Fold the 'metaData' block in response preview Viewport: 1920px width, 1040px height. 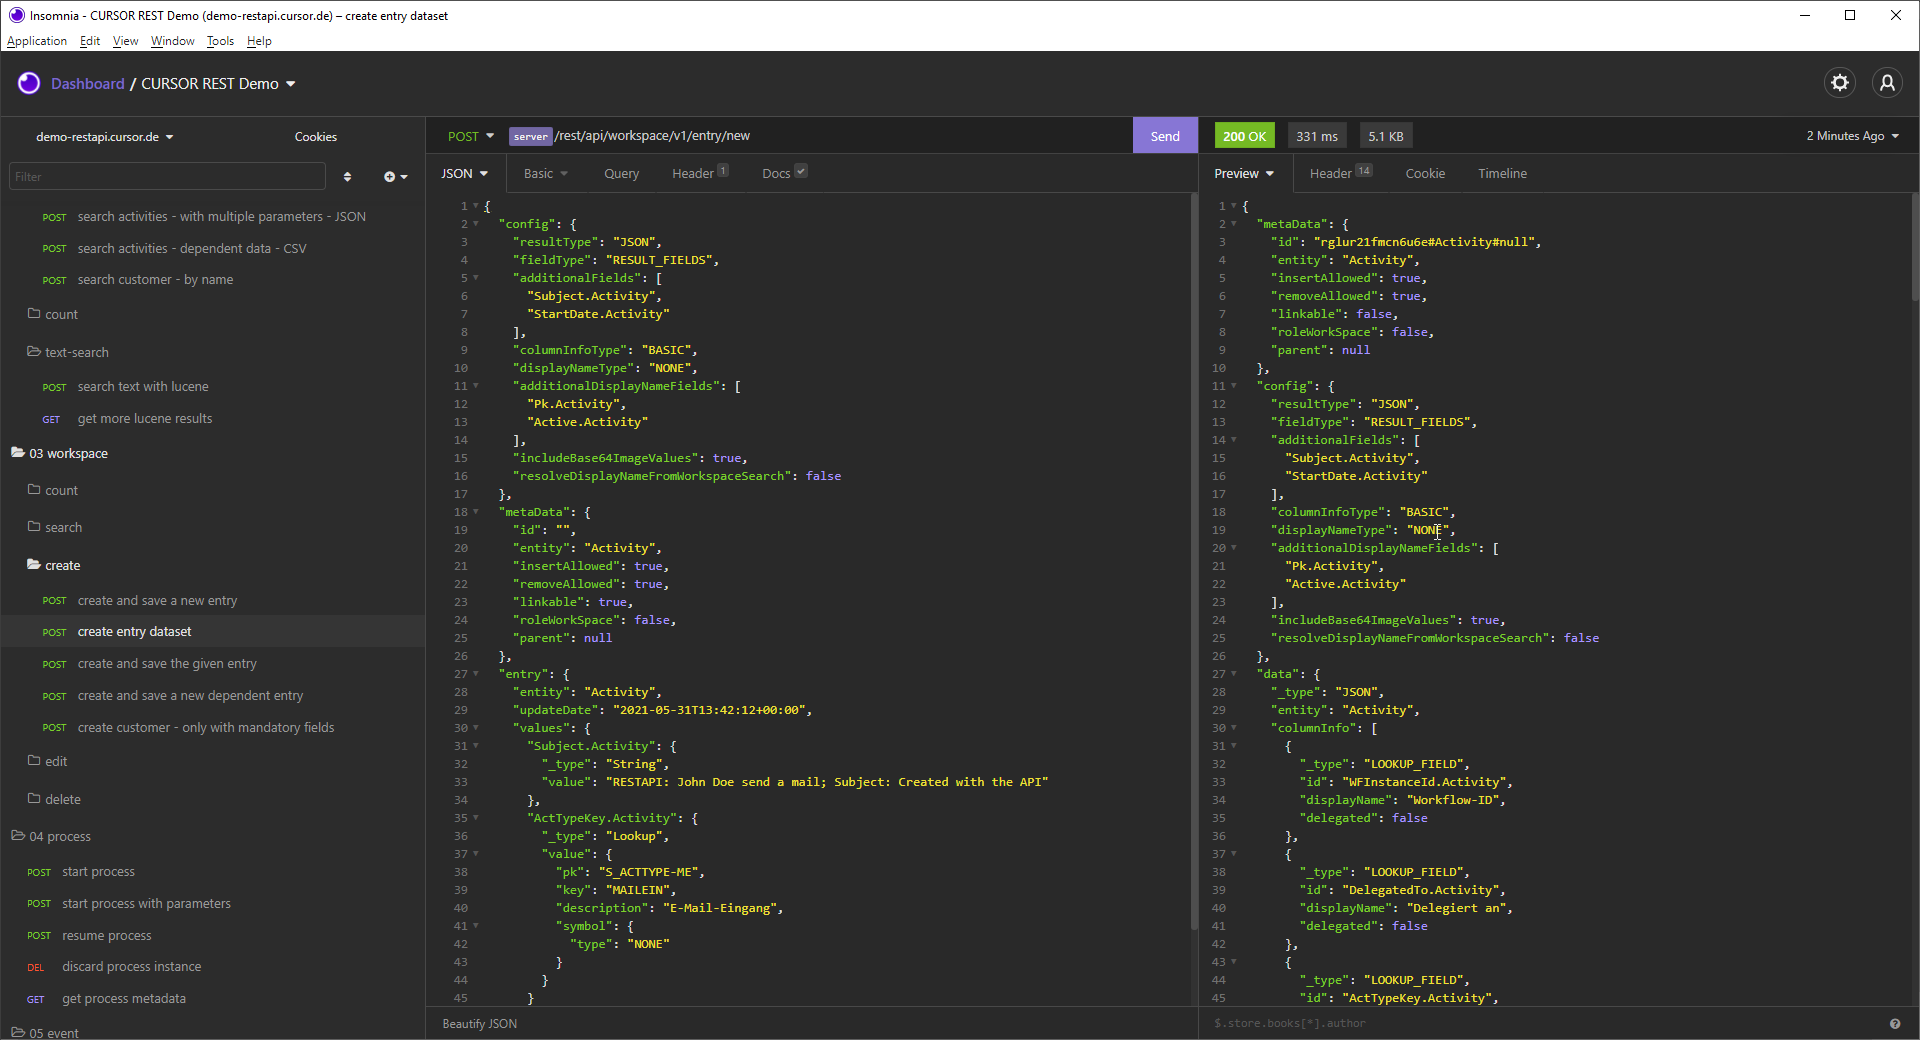pos(1234,224)
